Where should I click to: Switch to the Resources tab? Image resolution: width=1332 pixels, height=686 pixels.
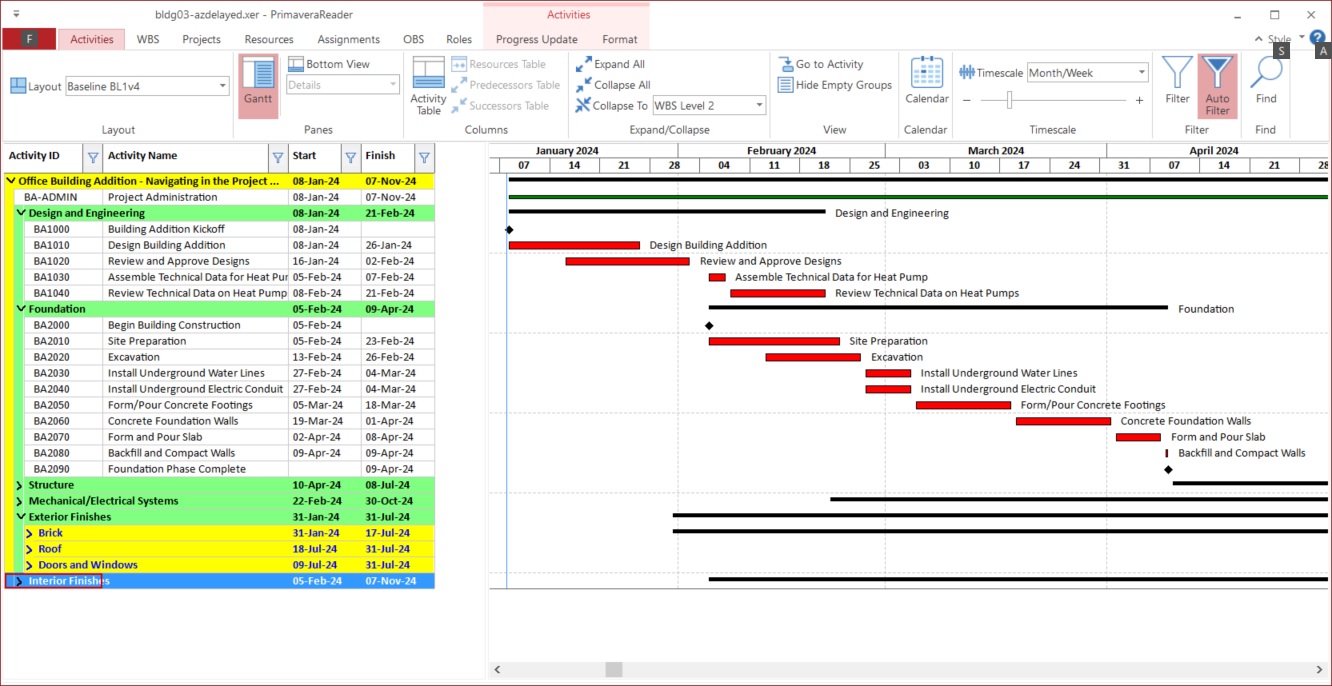[x=269, y=39]
